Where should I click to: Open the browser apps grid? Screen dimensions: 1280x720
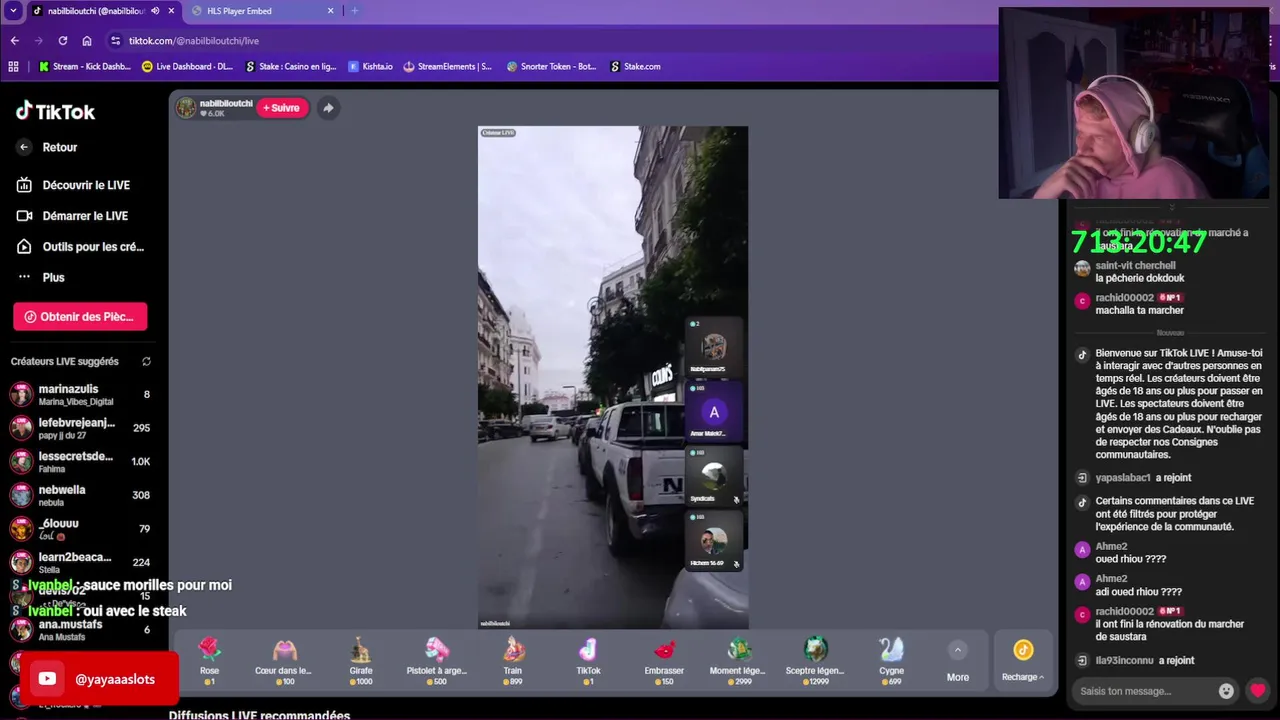[x=13, y=67]
